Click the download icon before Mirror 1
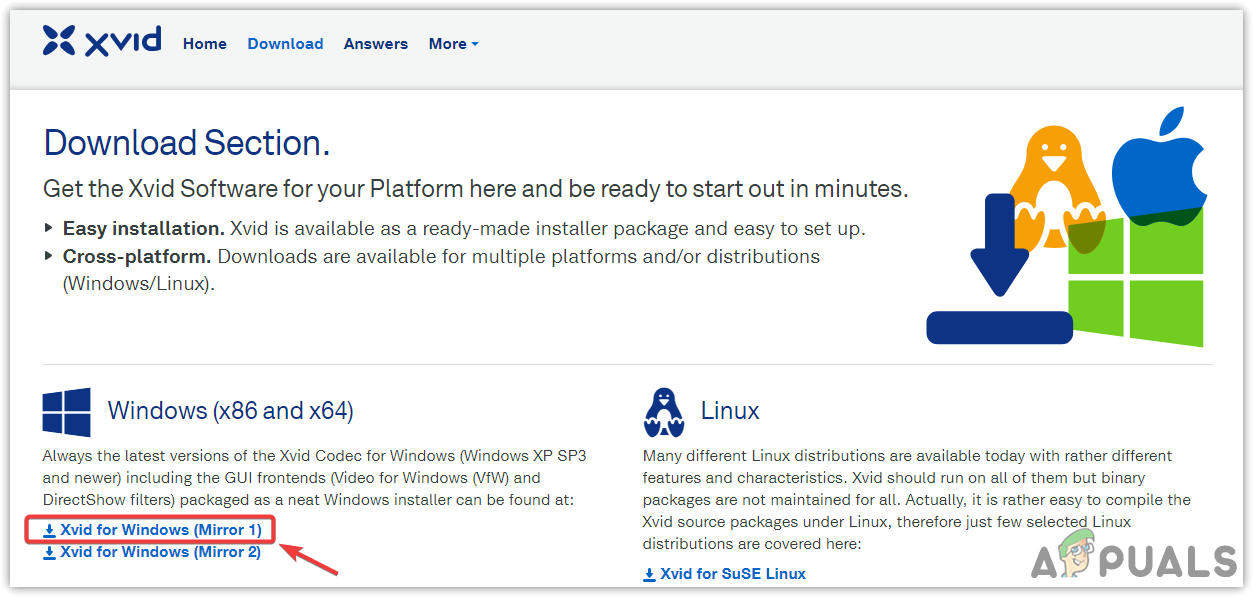This screenshot has width=1253, height=597. [x=49, y=530]
